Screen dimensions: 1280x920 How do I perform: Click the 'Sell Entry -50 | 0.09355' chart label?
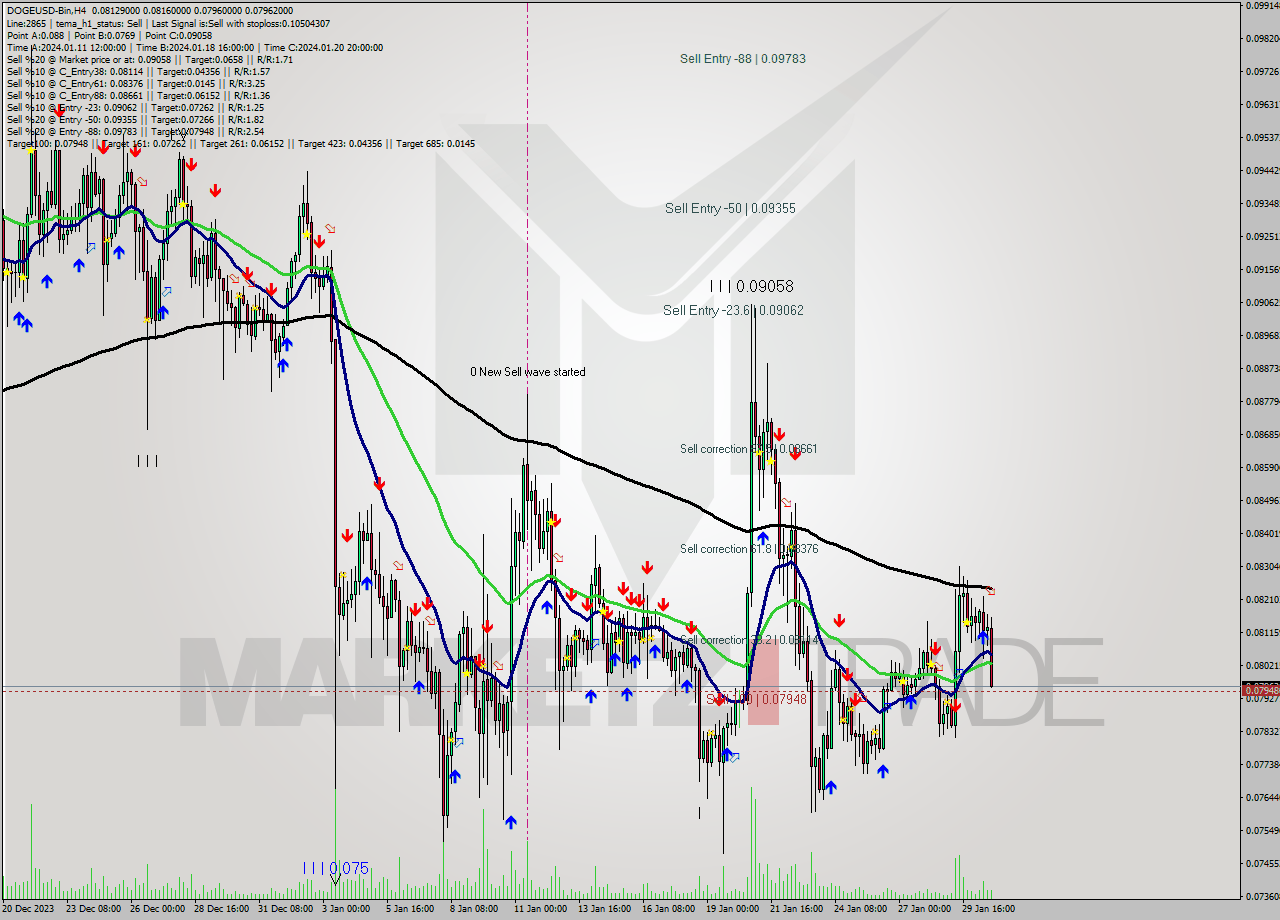point(730,208)
